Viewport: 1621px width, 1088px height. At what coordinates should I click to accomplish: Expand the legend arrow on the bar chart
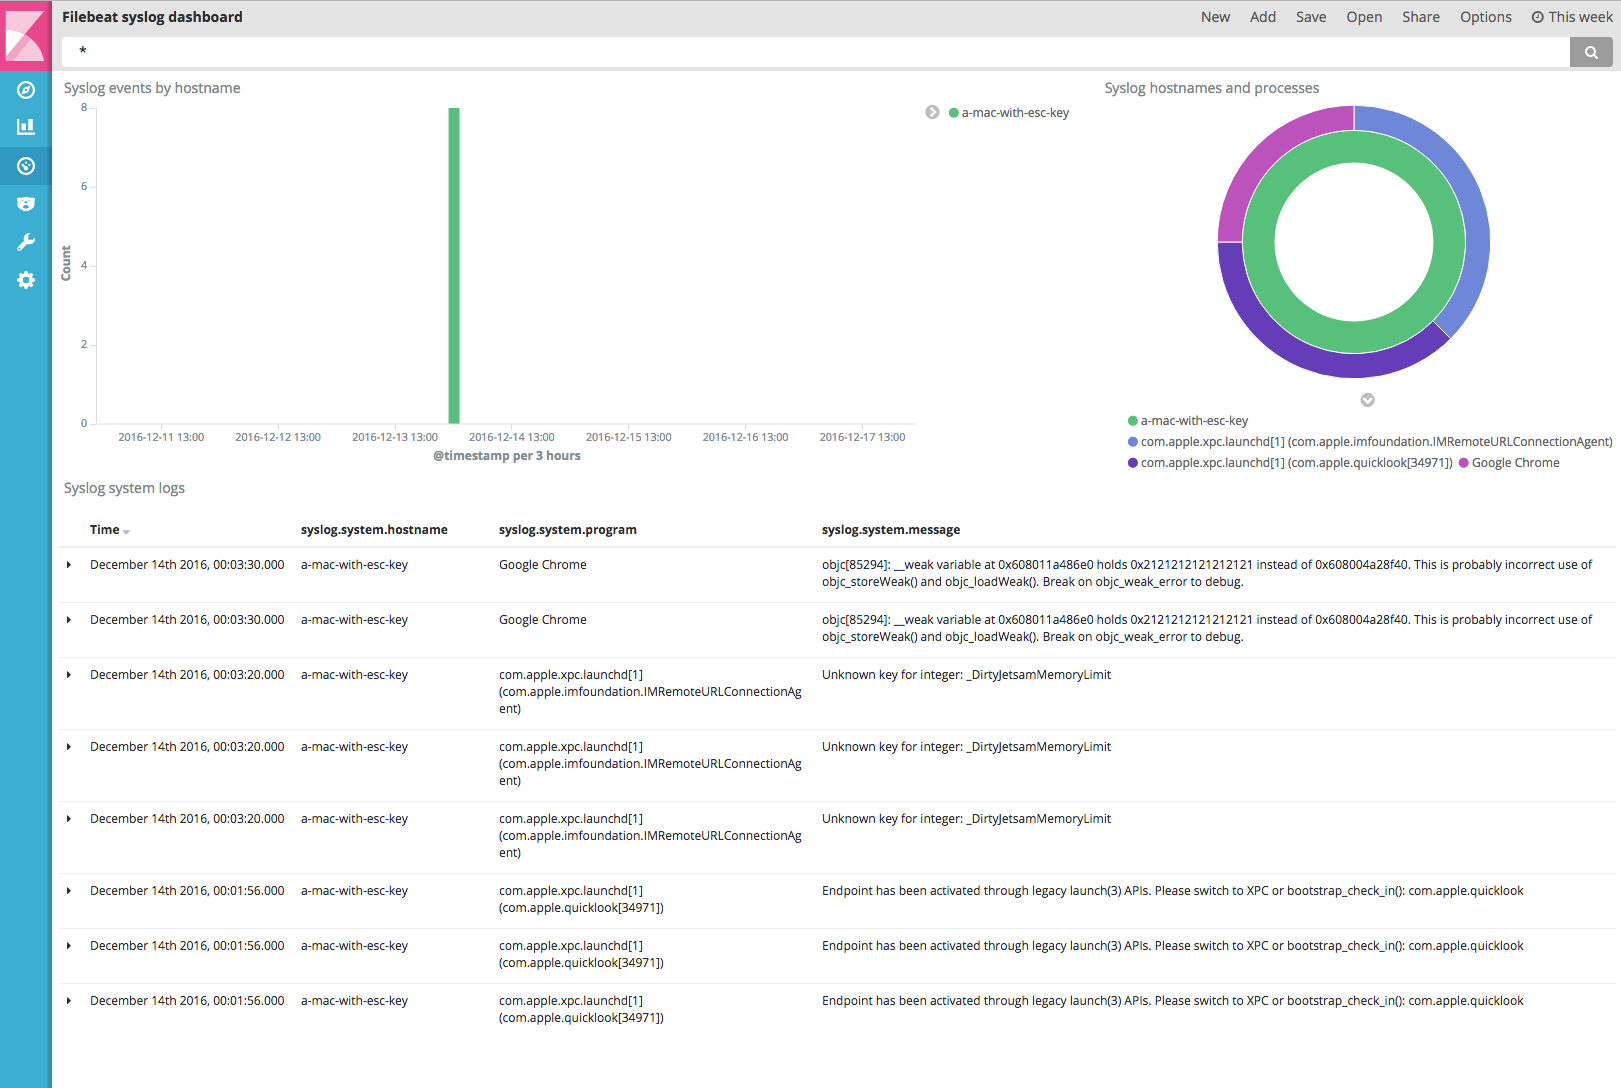932,112
